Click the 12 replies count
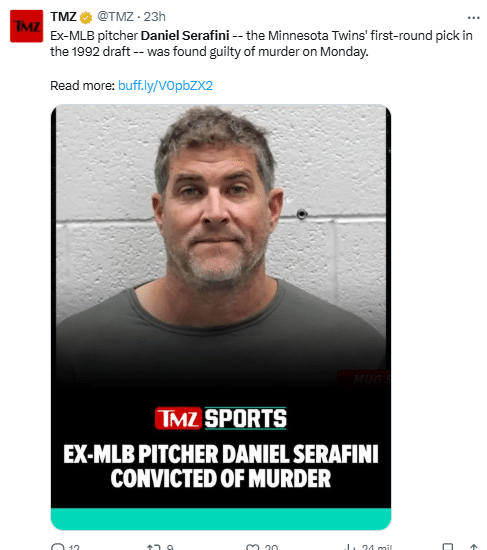The width and height of the screenshot is (487, 550). [x=74, y=547]
